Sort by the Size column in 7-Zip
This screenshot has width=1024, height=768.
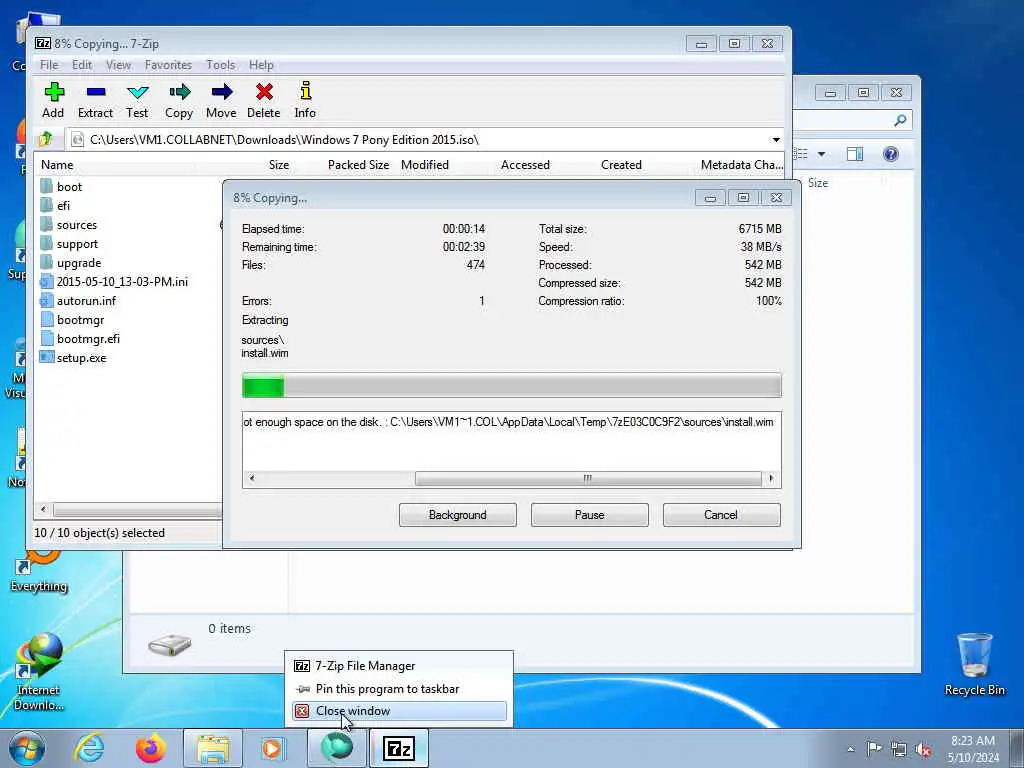[x=279, y=165]
